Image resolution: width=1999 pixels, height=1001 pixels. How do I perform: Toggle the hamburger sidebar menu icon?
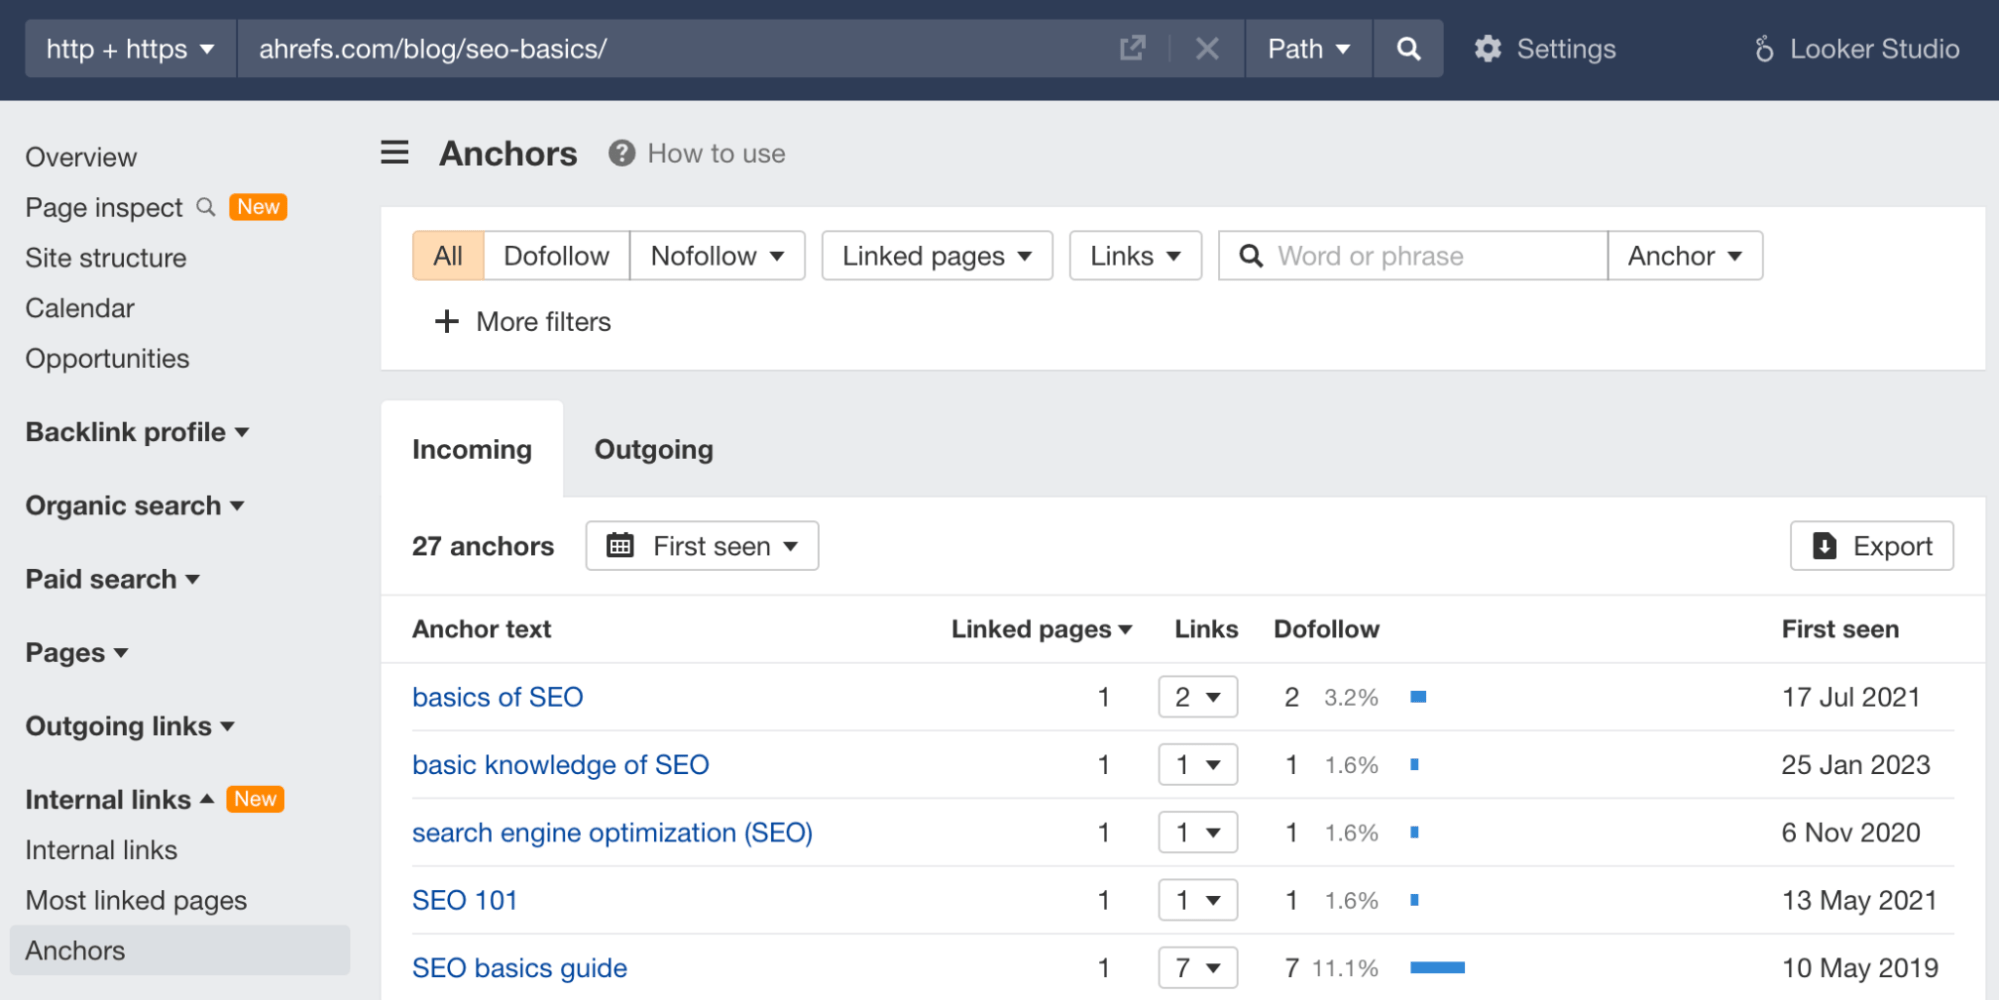click(x=395, y=153)
